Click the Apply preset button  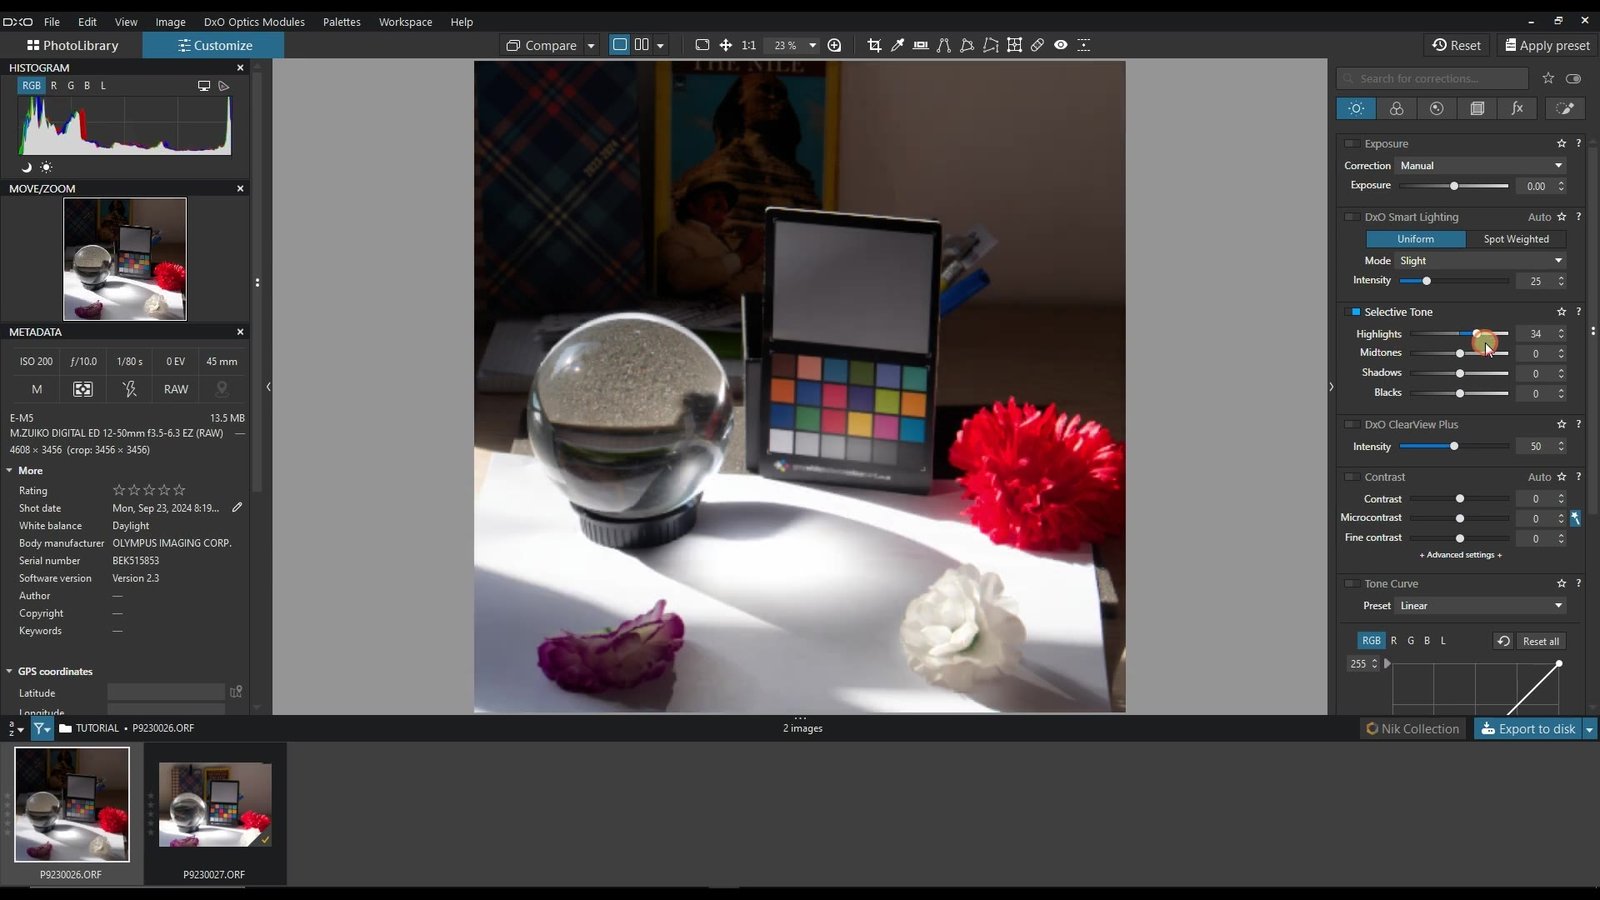(x=1547, y=45)
